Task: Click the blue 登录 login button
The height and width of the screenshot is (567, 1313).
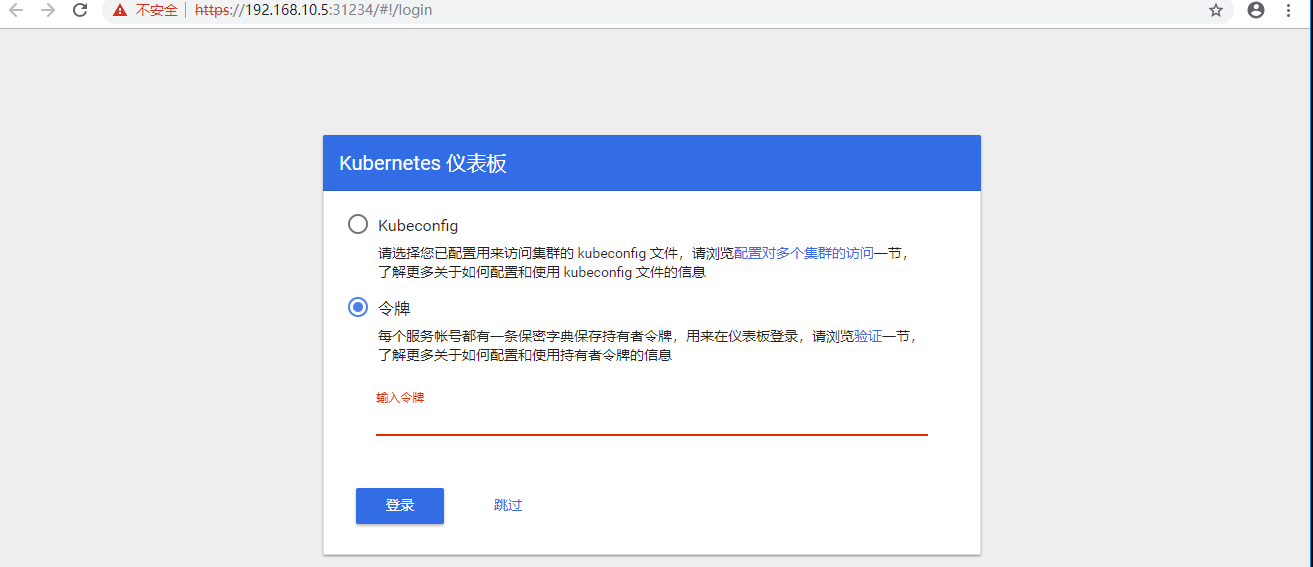Action: 400,505
